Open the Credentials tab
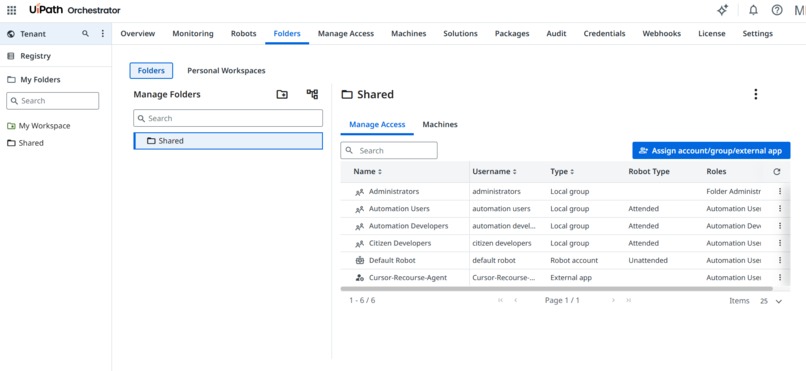The height and width of the screenshot is (371, 806). point(604,33)
